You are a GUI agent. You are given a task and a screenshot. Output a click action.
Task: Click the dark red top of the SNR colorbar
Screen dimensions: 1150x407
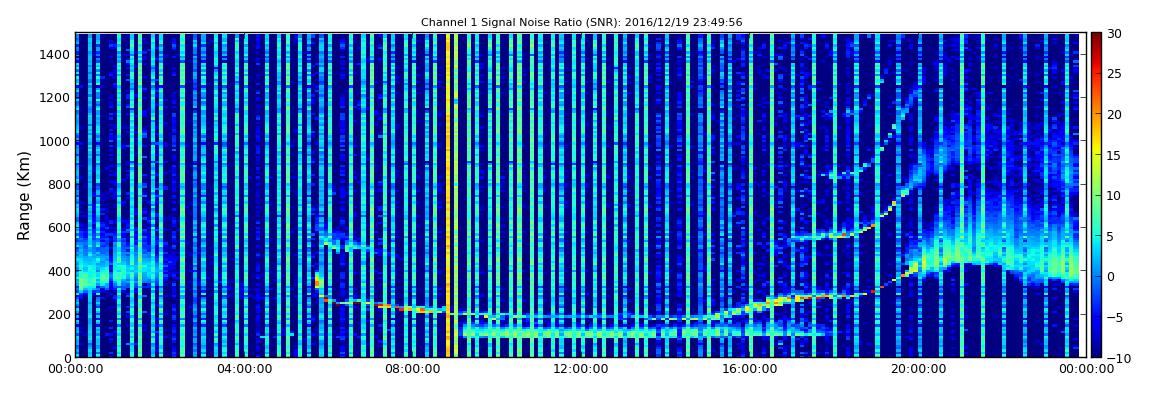tap(1096, 38)
